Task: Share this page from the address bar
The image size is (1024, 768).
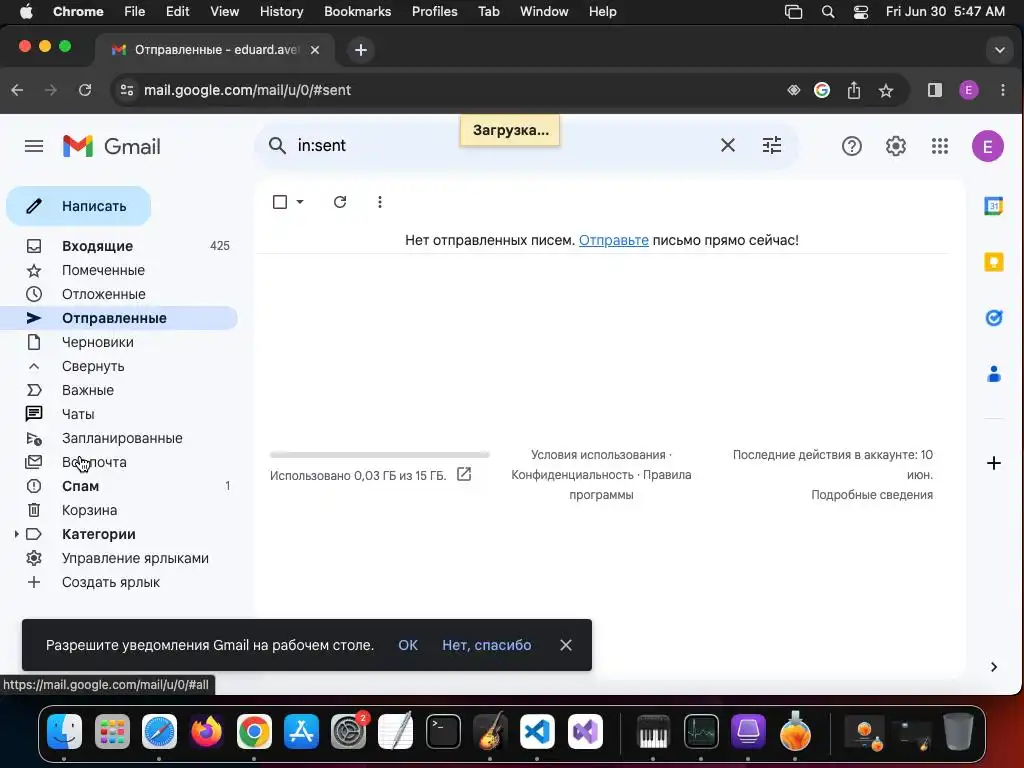Action: (854, 90)
